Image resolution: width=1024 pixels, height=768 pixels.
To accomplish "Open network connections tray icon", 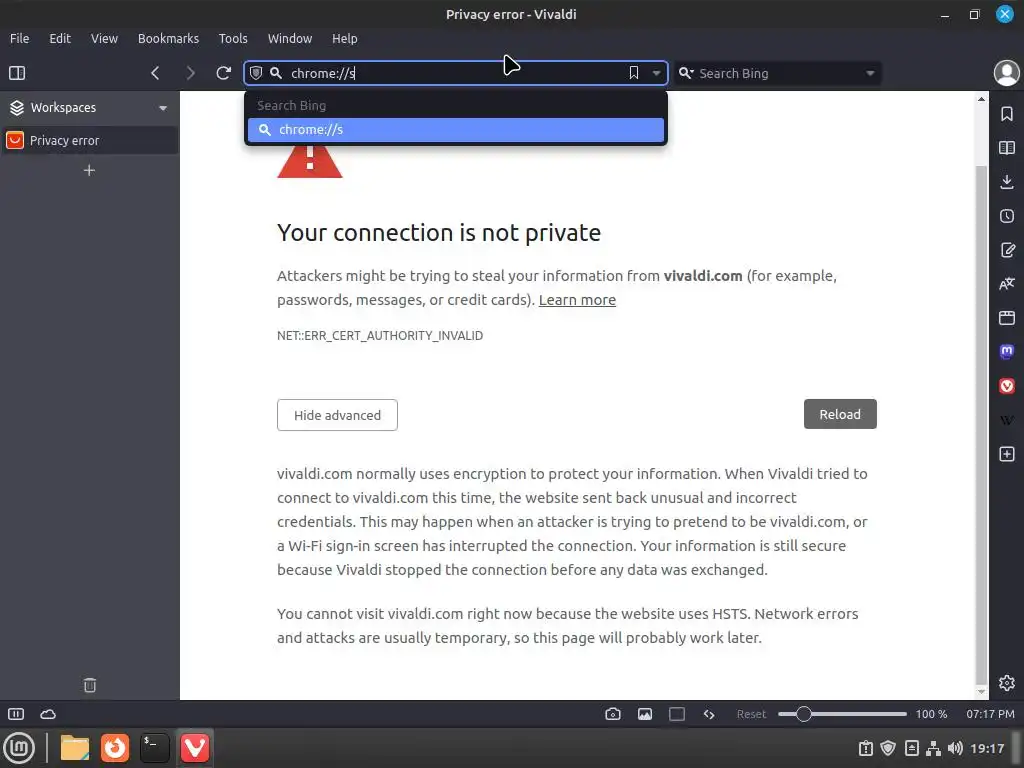I will click(933, 748).
